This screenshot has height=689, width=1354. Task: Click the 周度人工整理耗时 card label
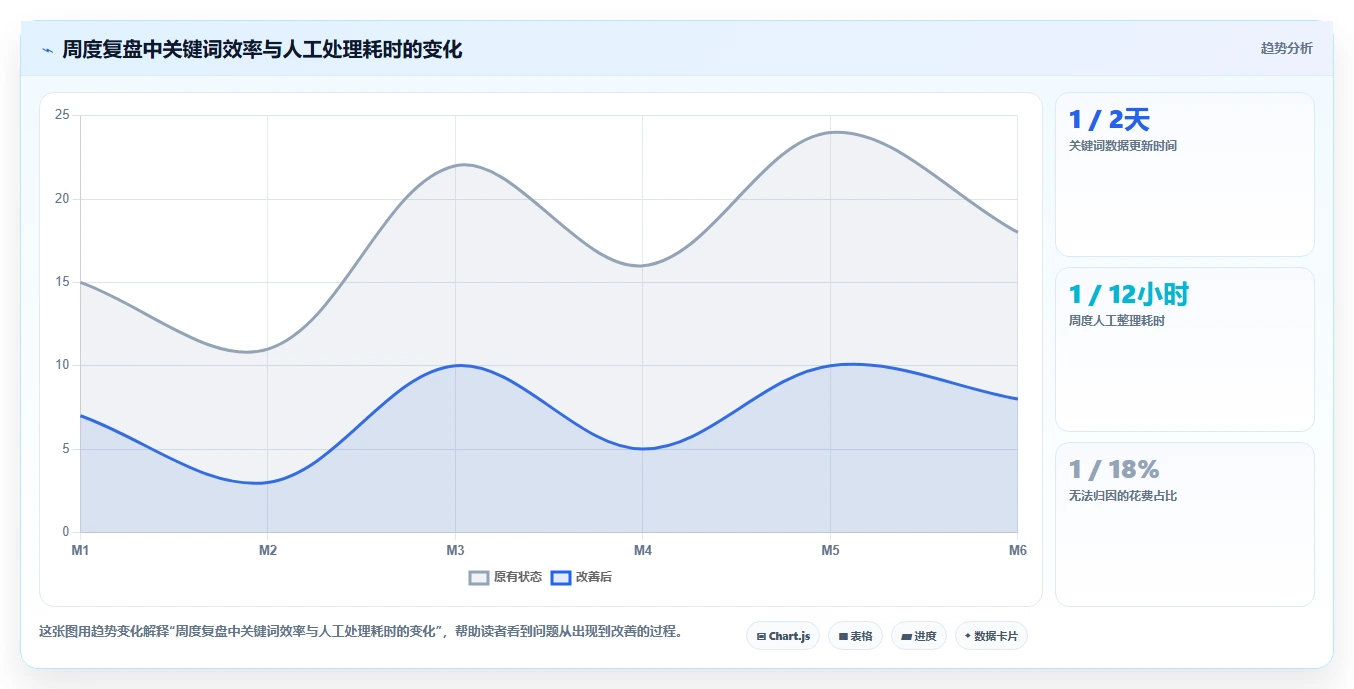pos(1117,321)
